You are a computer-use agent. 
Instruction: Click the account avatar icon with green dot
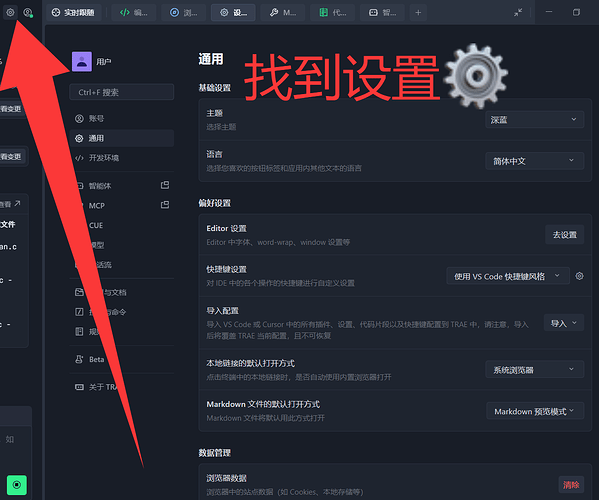28,13
